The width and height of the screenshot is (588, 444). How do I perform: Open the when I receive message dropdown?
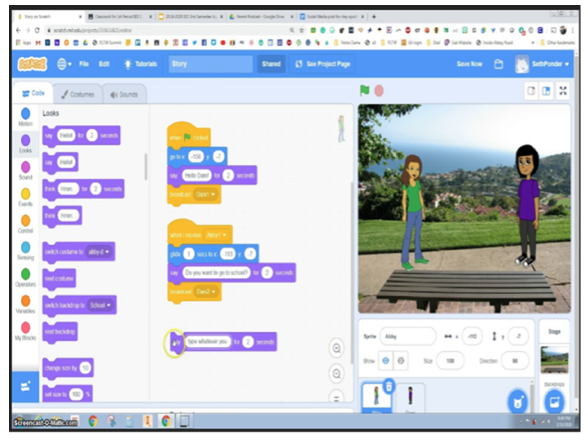[216, 235]
